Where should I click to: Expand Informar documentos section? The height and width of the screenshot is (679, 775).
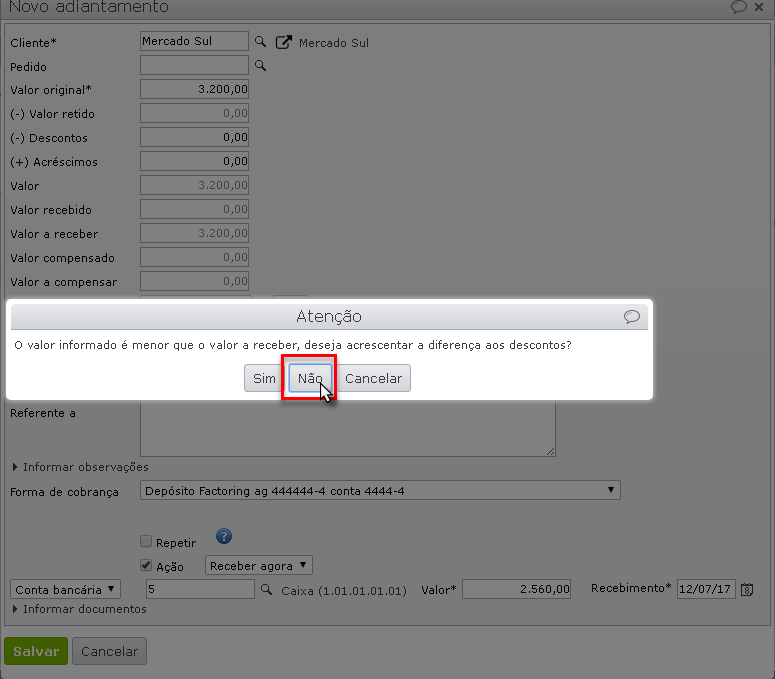pos(79,609)
